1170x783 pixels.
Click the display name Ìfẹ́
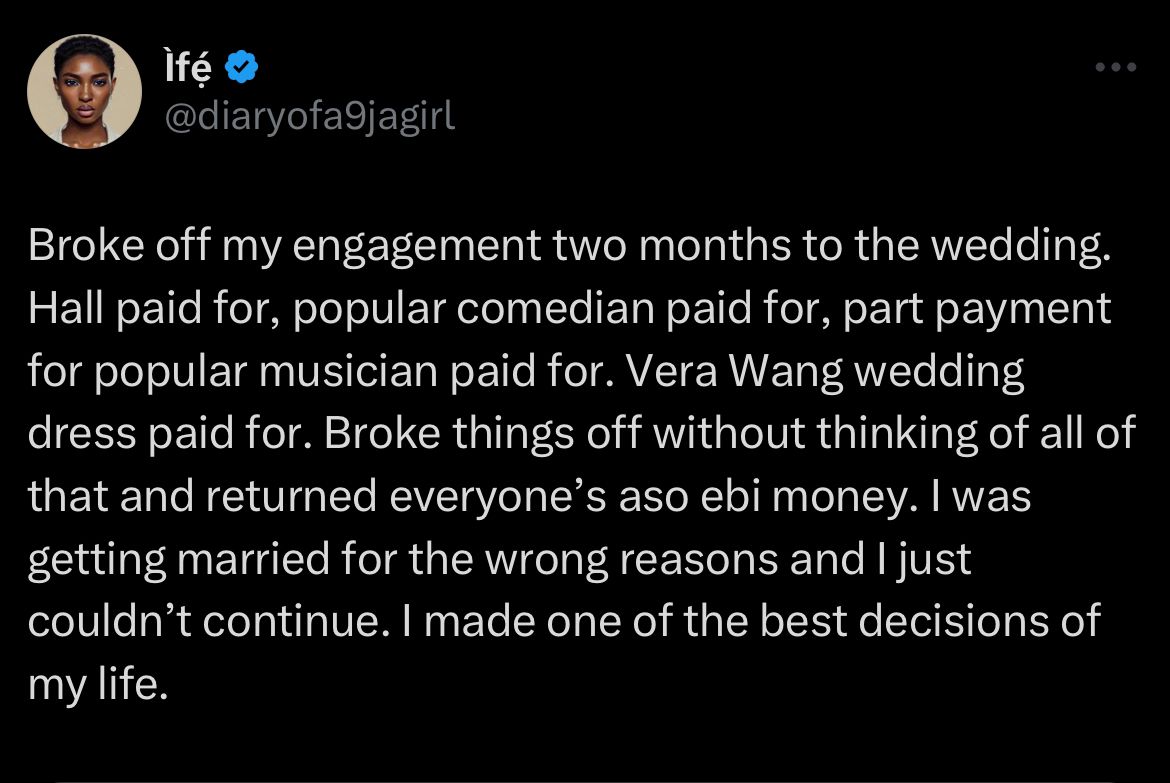coord(187,67)
